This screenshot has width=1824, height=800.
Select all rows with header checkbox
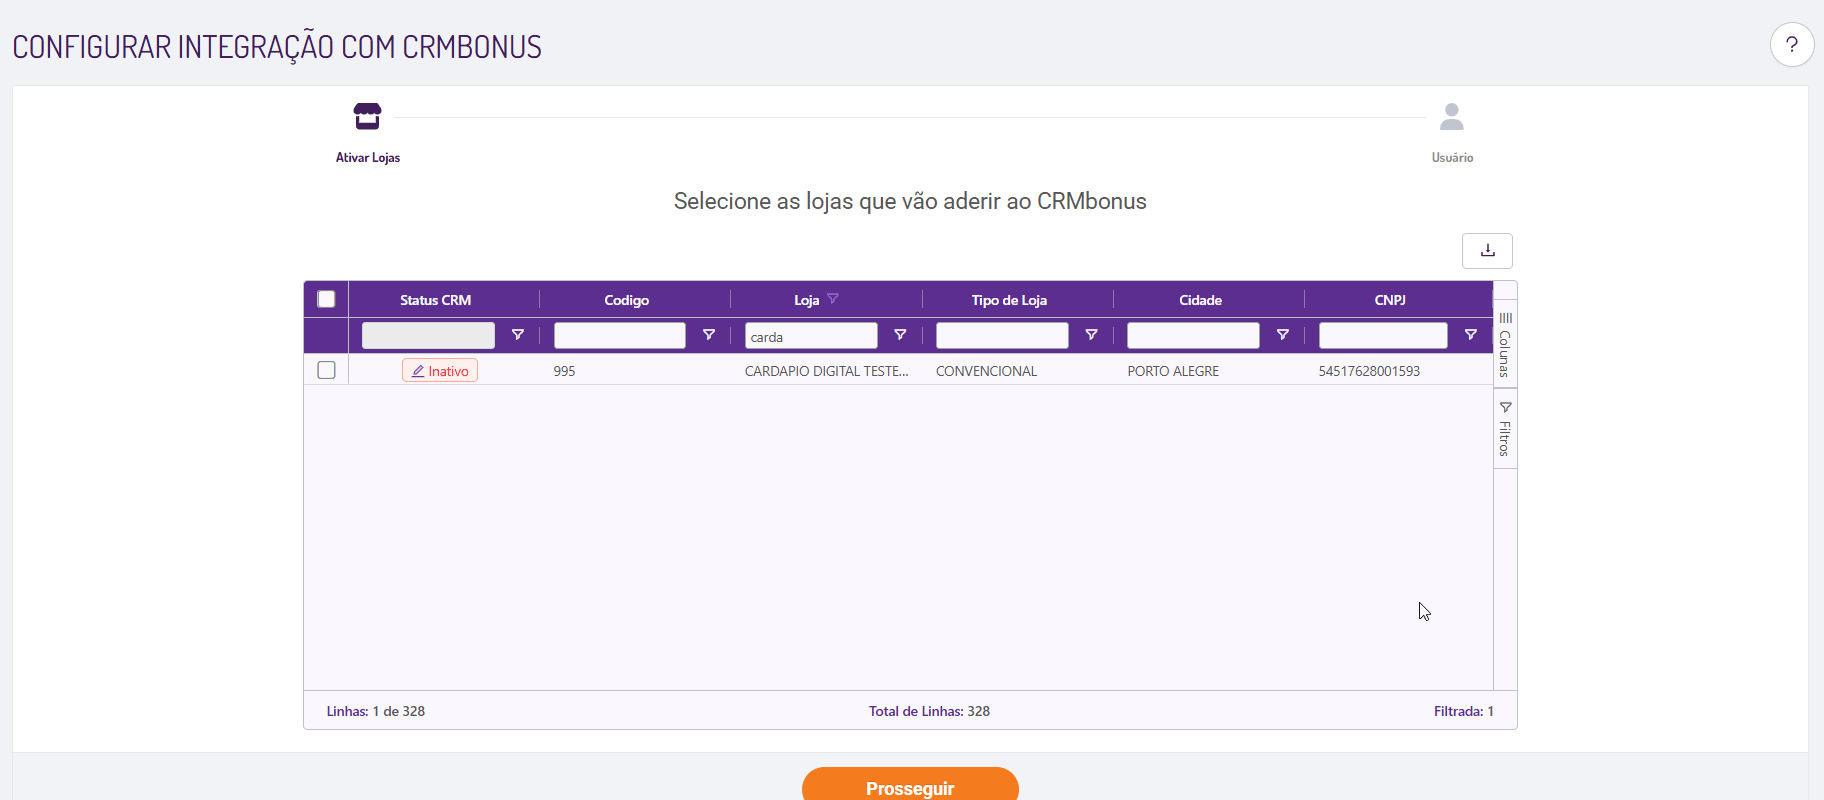(x=326, y=299)
